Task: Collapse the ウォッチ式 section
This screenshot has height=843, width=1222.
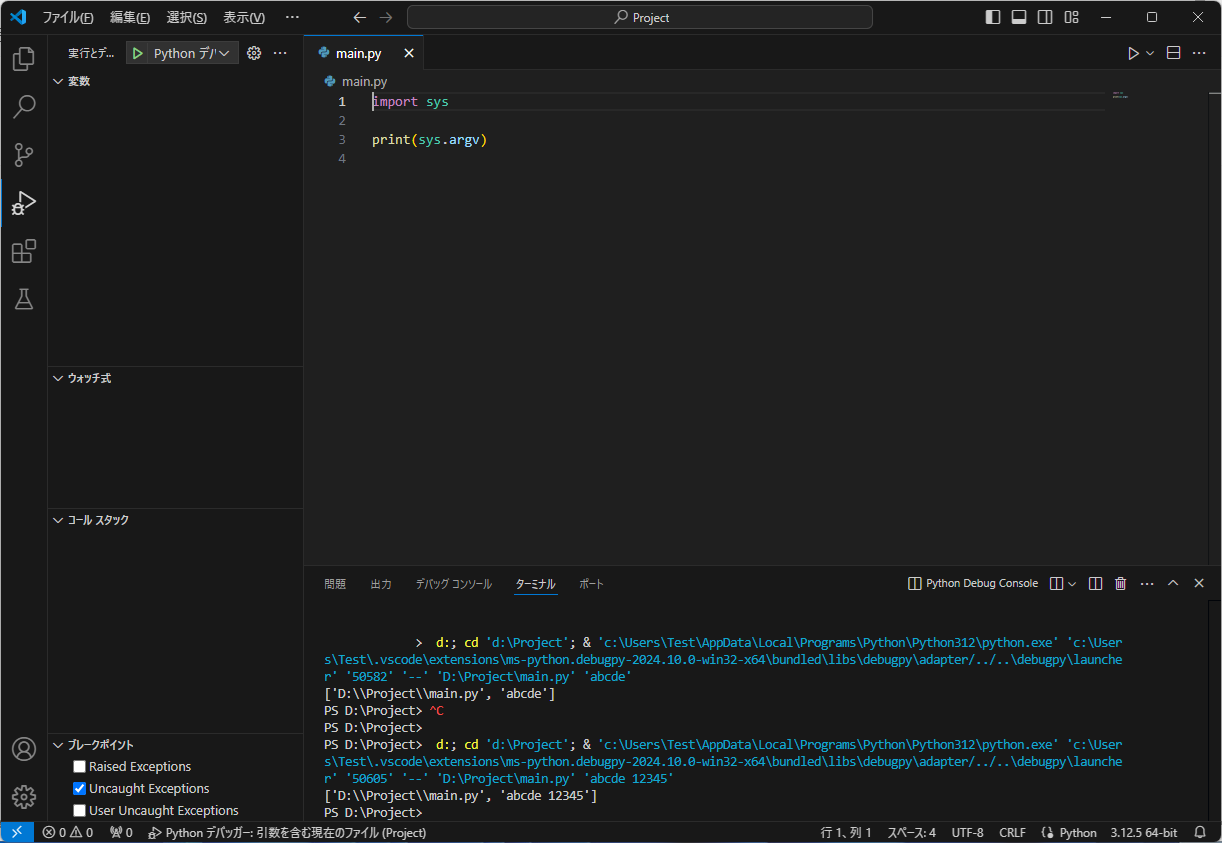Action: click(175, 378)
